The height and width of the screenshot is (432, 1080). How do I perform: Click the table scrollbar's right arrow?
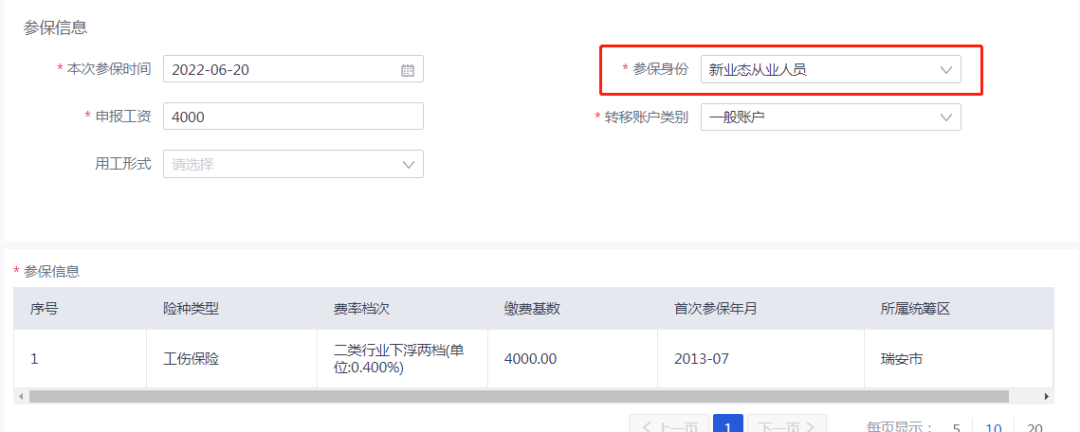[1047, 397]
